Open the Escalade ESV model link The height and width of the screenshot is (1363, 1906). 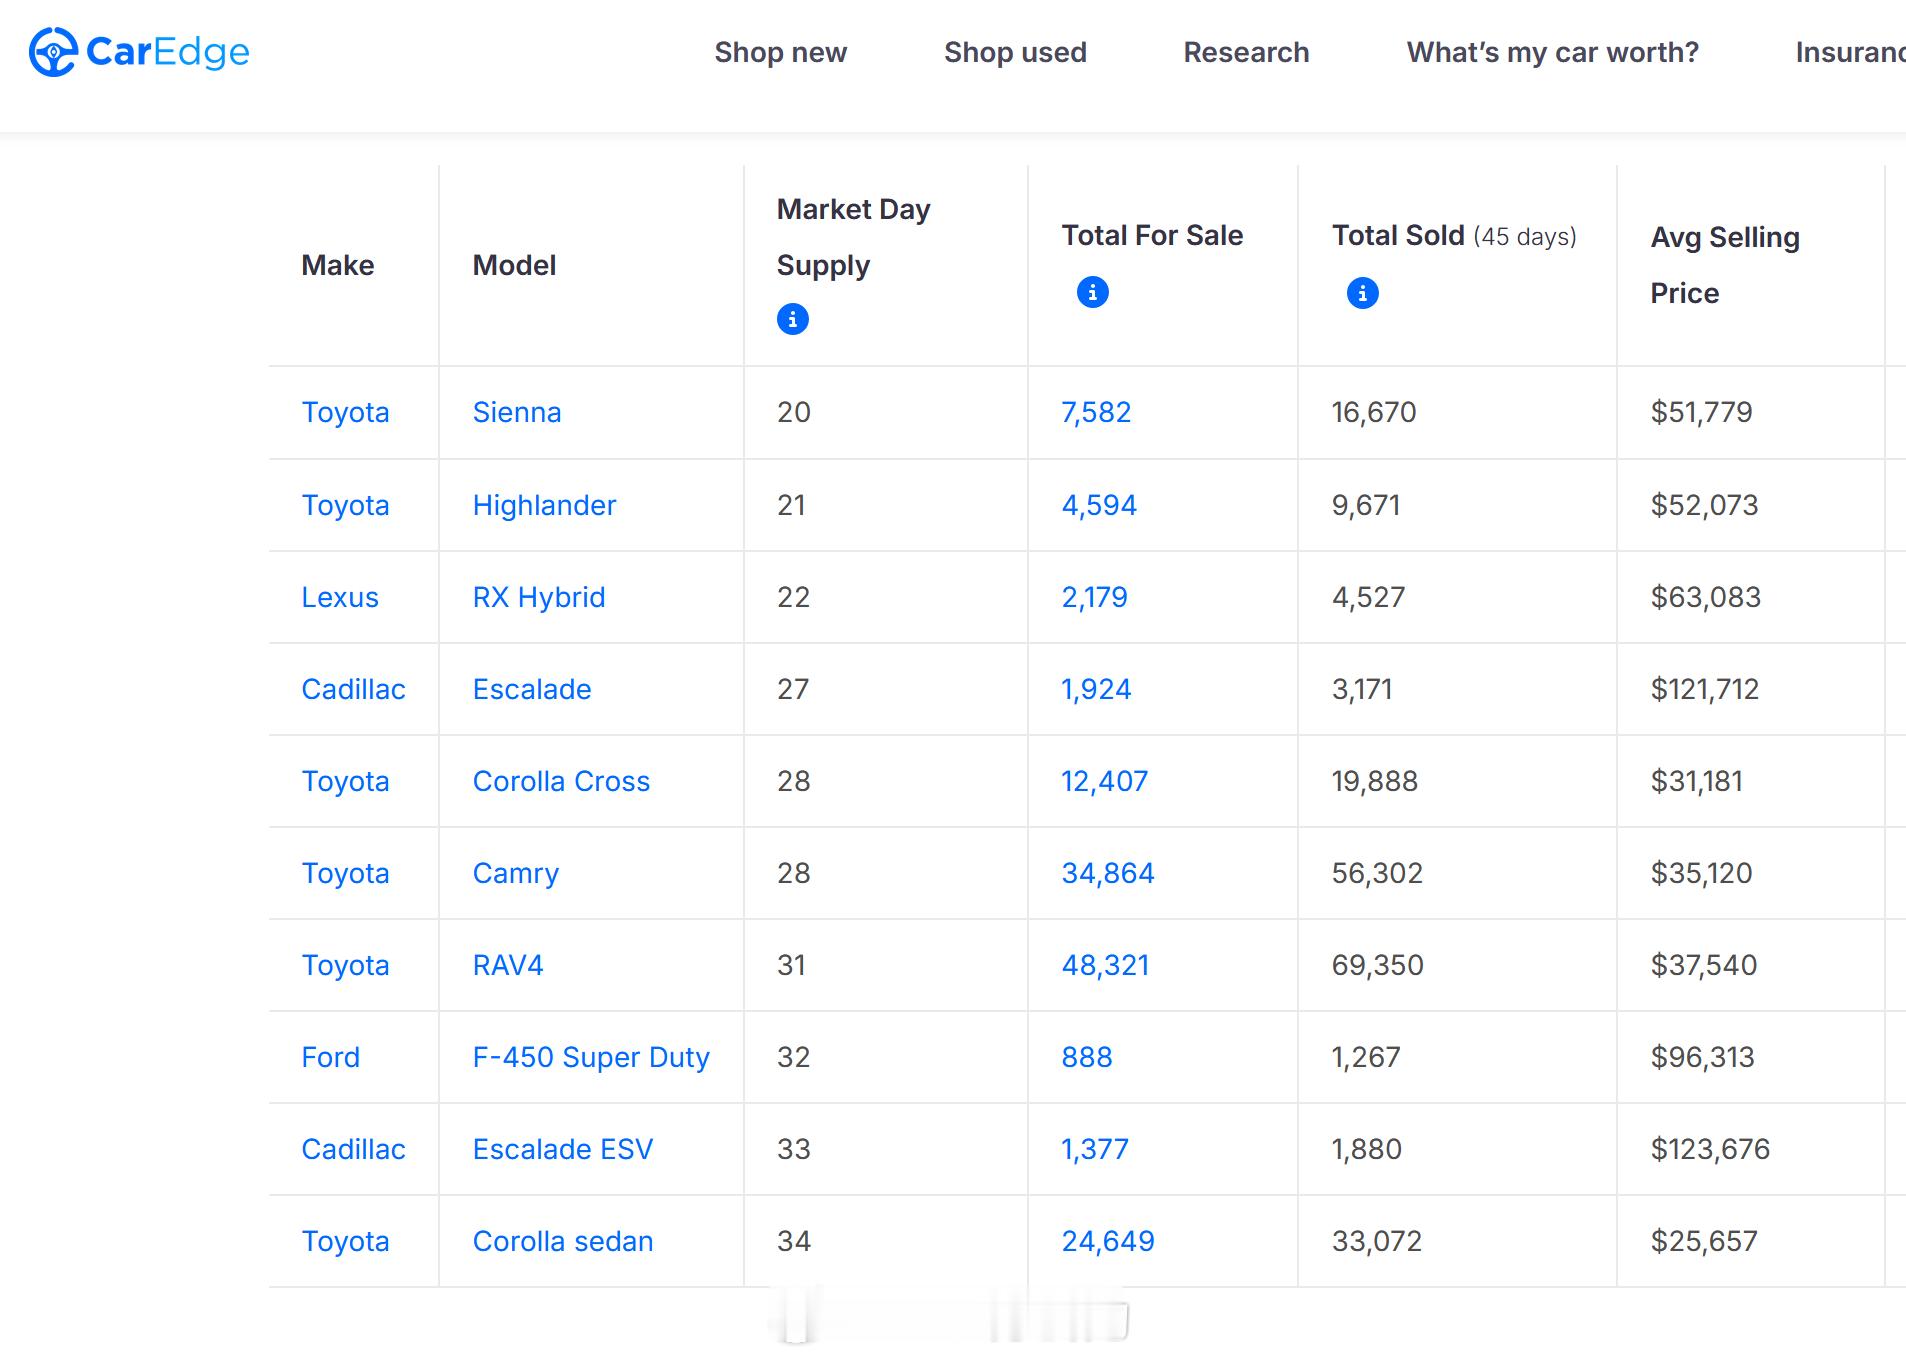pyautogui.click(x=563, y=1149)
